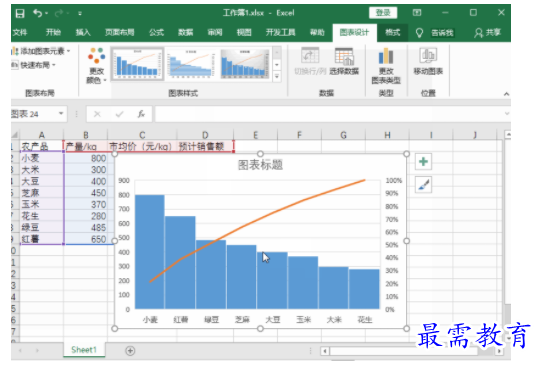Expand 添加图表元素 dropdown
The image size is (539, 367).
click(41, 51)
